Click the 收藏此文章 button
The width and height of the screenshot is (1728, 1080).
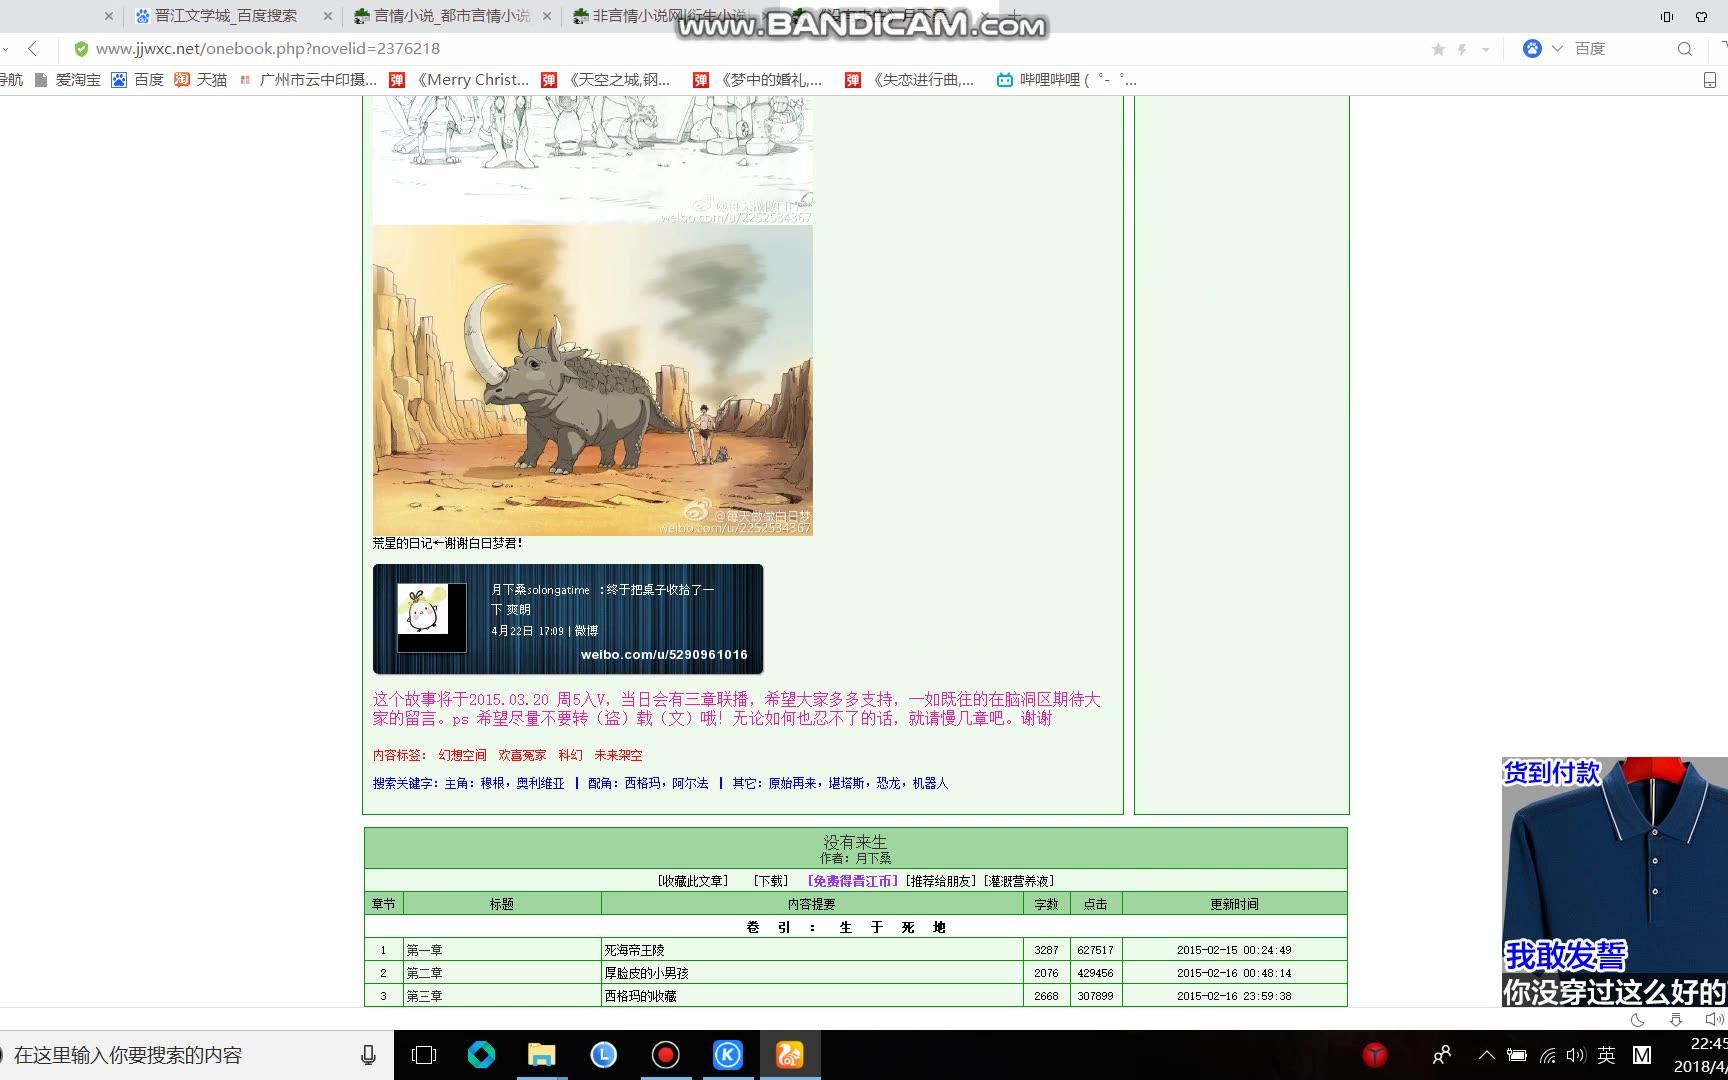(x=693, y=881)
